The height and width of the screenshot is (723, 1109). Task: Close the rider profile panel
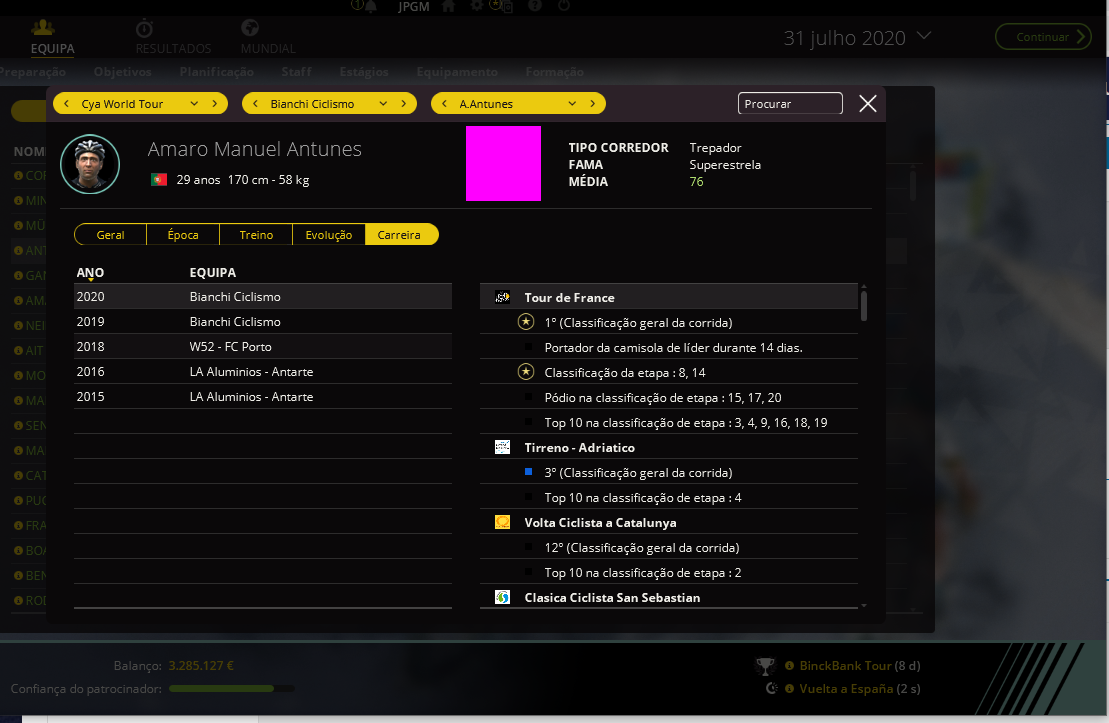(x=868, y=103)
